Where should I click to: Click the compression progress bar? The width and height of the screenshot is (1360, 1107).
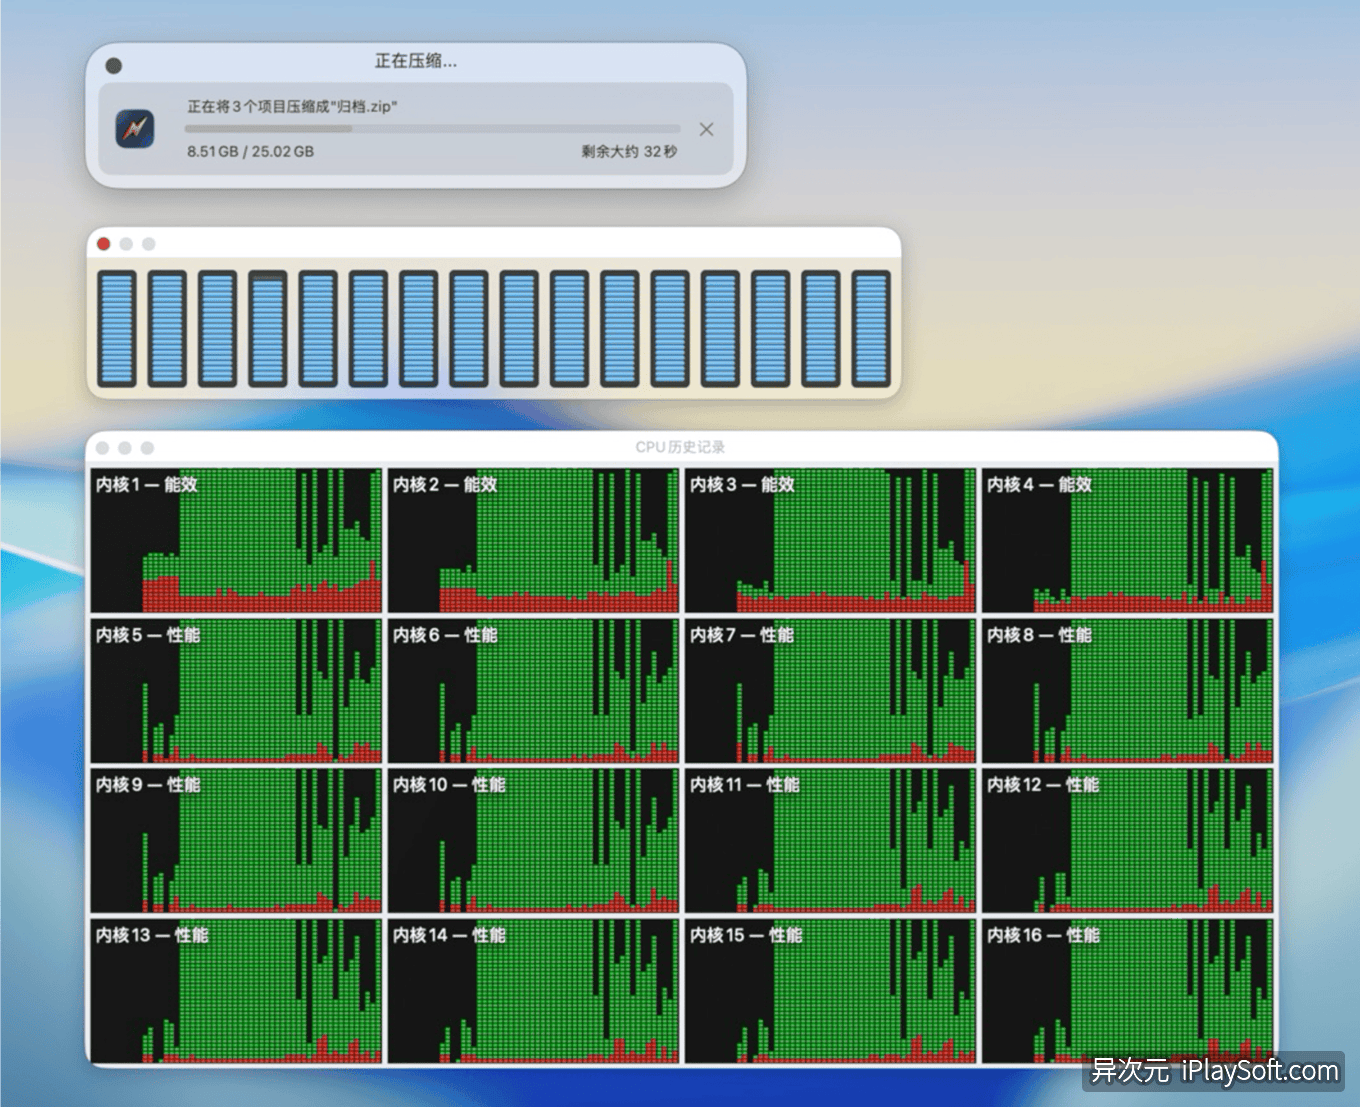pyautogui.click(x=432, y=129)
